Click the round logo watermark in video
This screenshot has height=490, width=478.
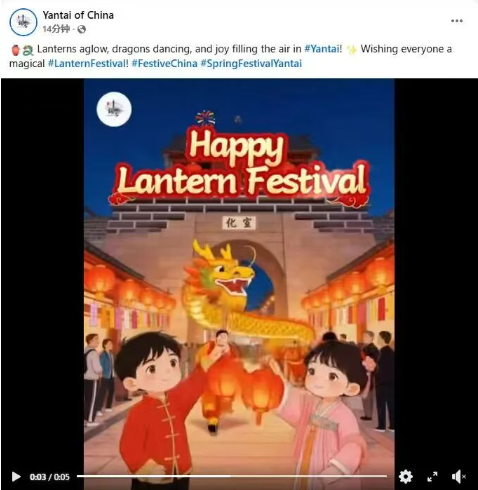tap(114, 109)
